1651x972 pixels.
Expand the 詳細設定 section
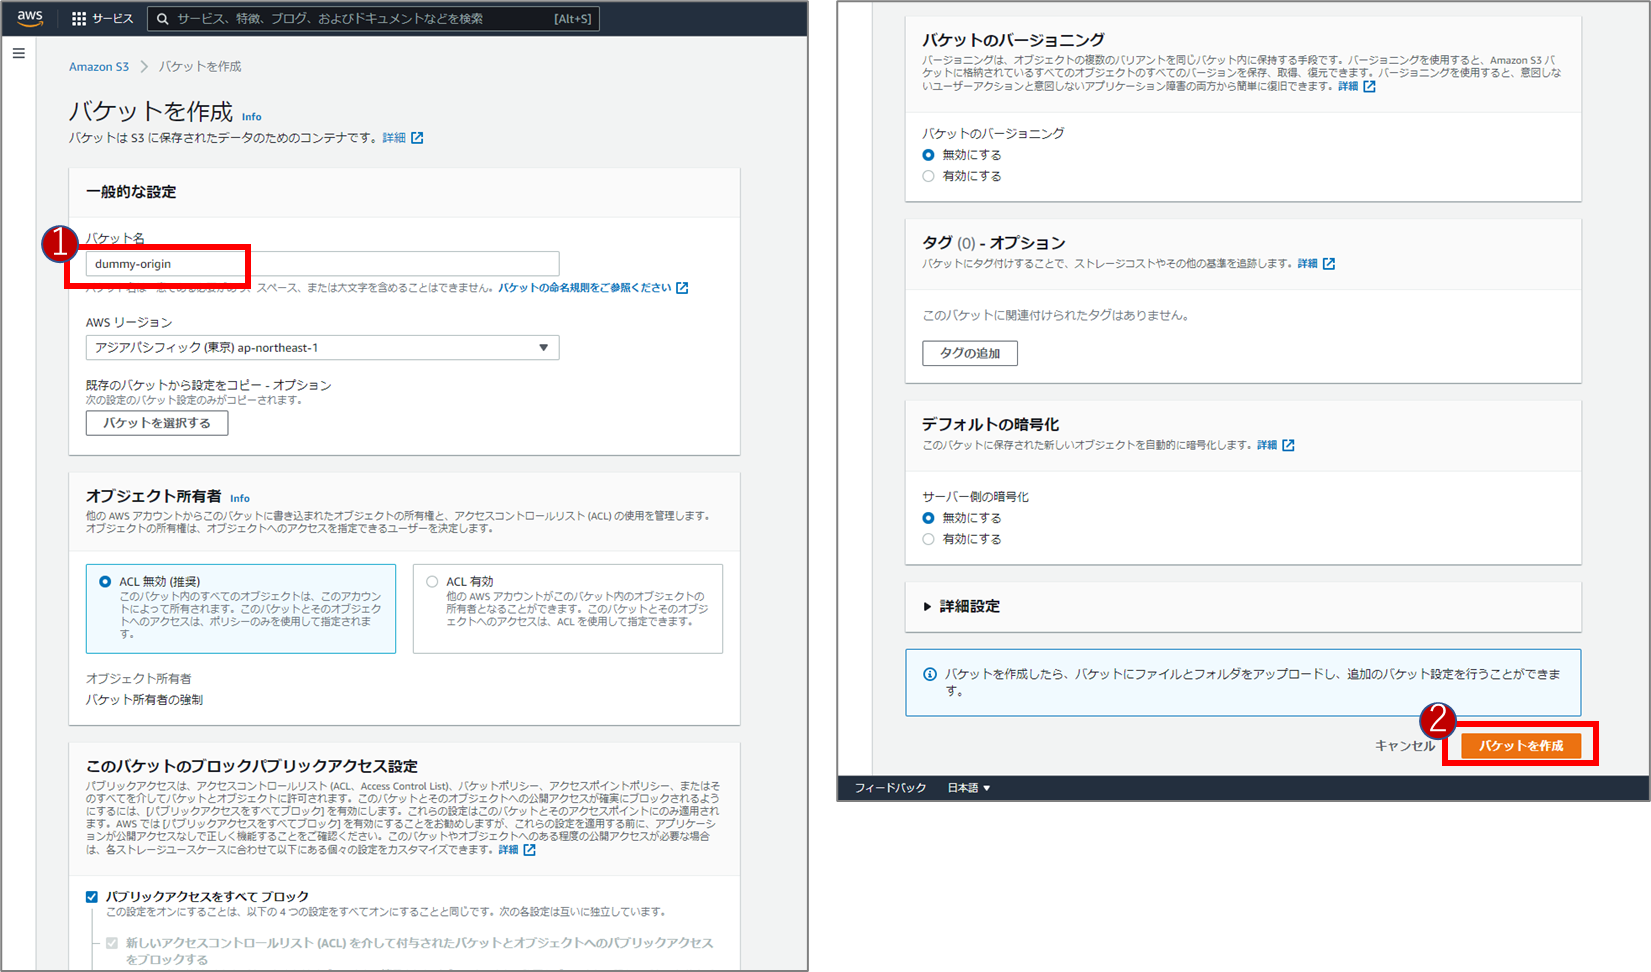(961, 606)
